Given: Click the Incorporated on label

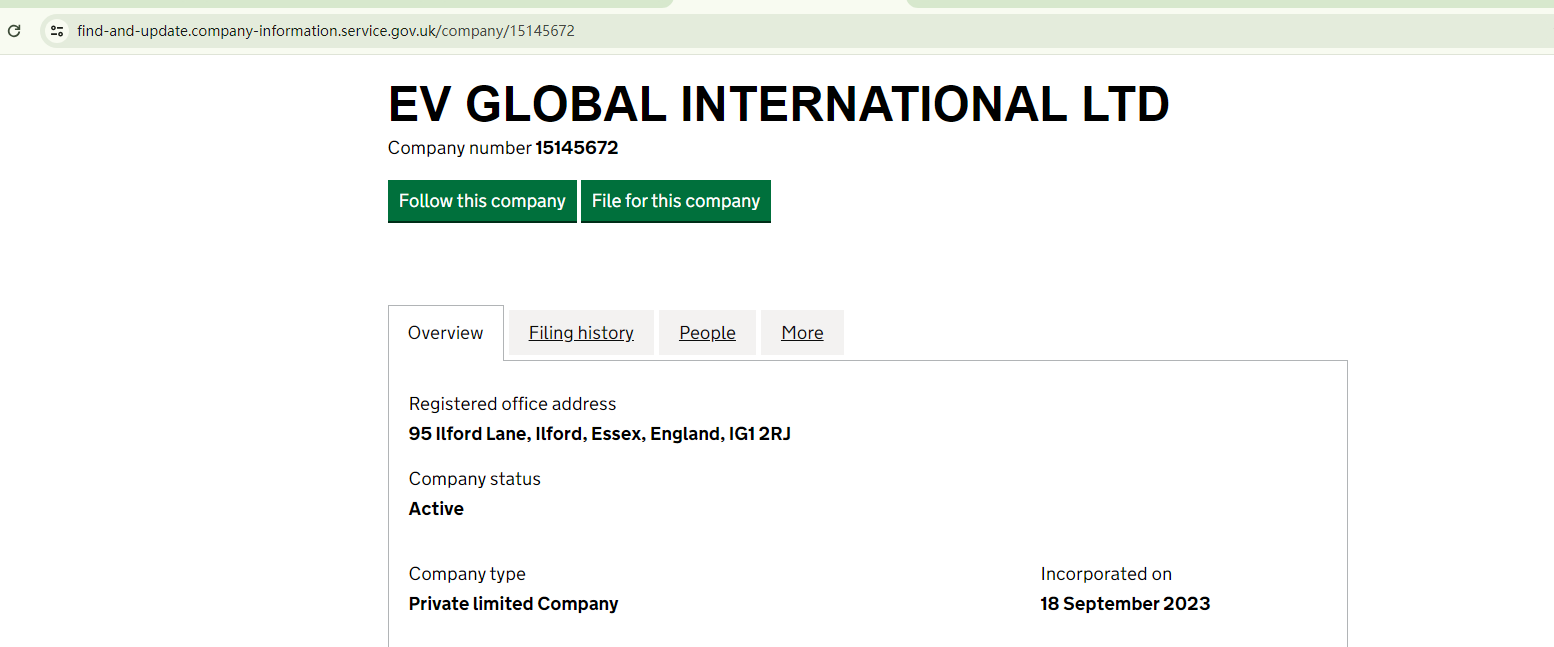Looking at the screenshot, I should tap(1106, 574).
